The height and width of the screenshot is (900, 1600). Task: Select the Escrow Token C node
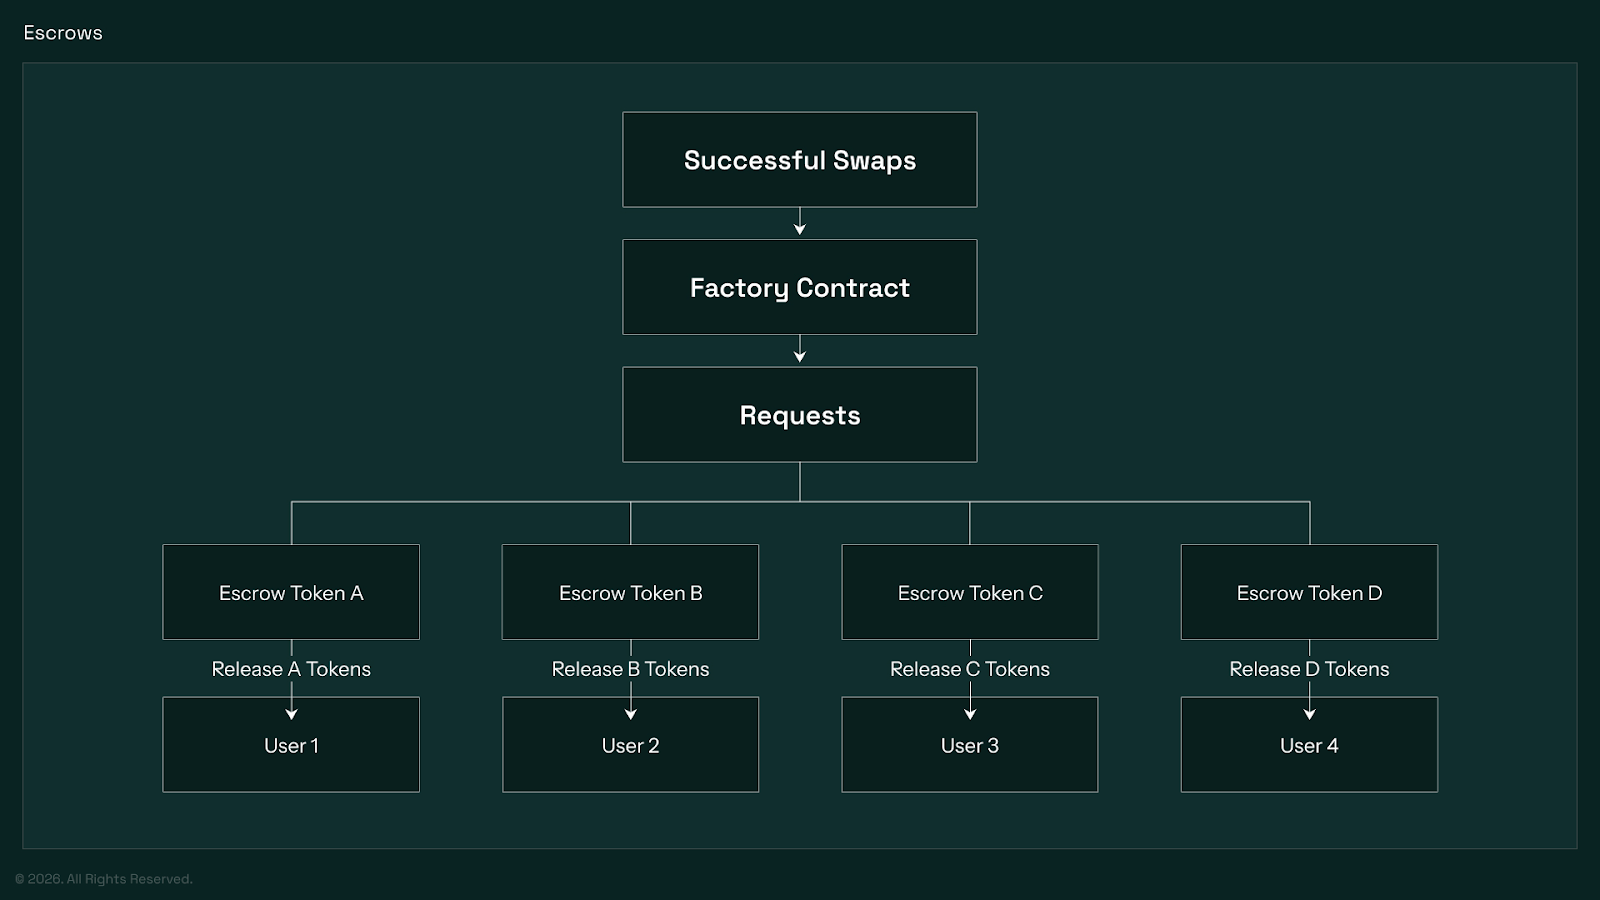click(969, 592)
